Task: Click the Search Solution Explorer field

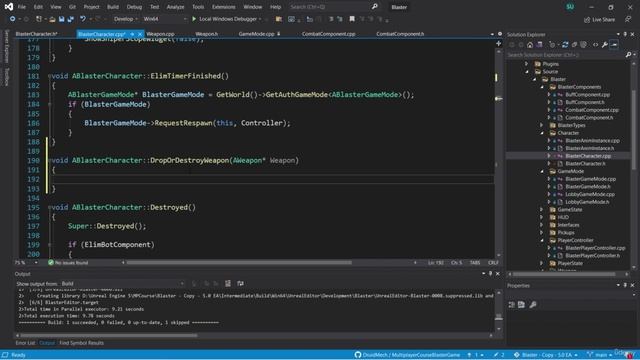Action: pos(567,55)
